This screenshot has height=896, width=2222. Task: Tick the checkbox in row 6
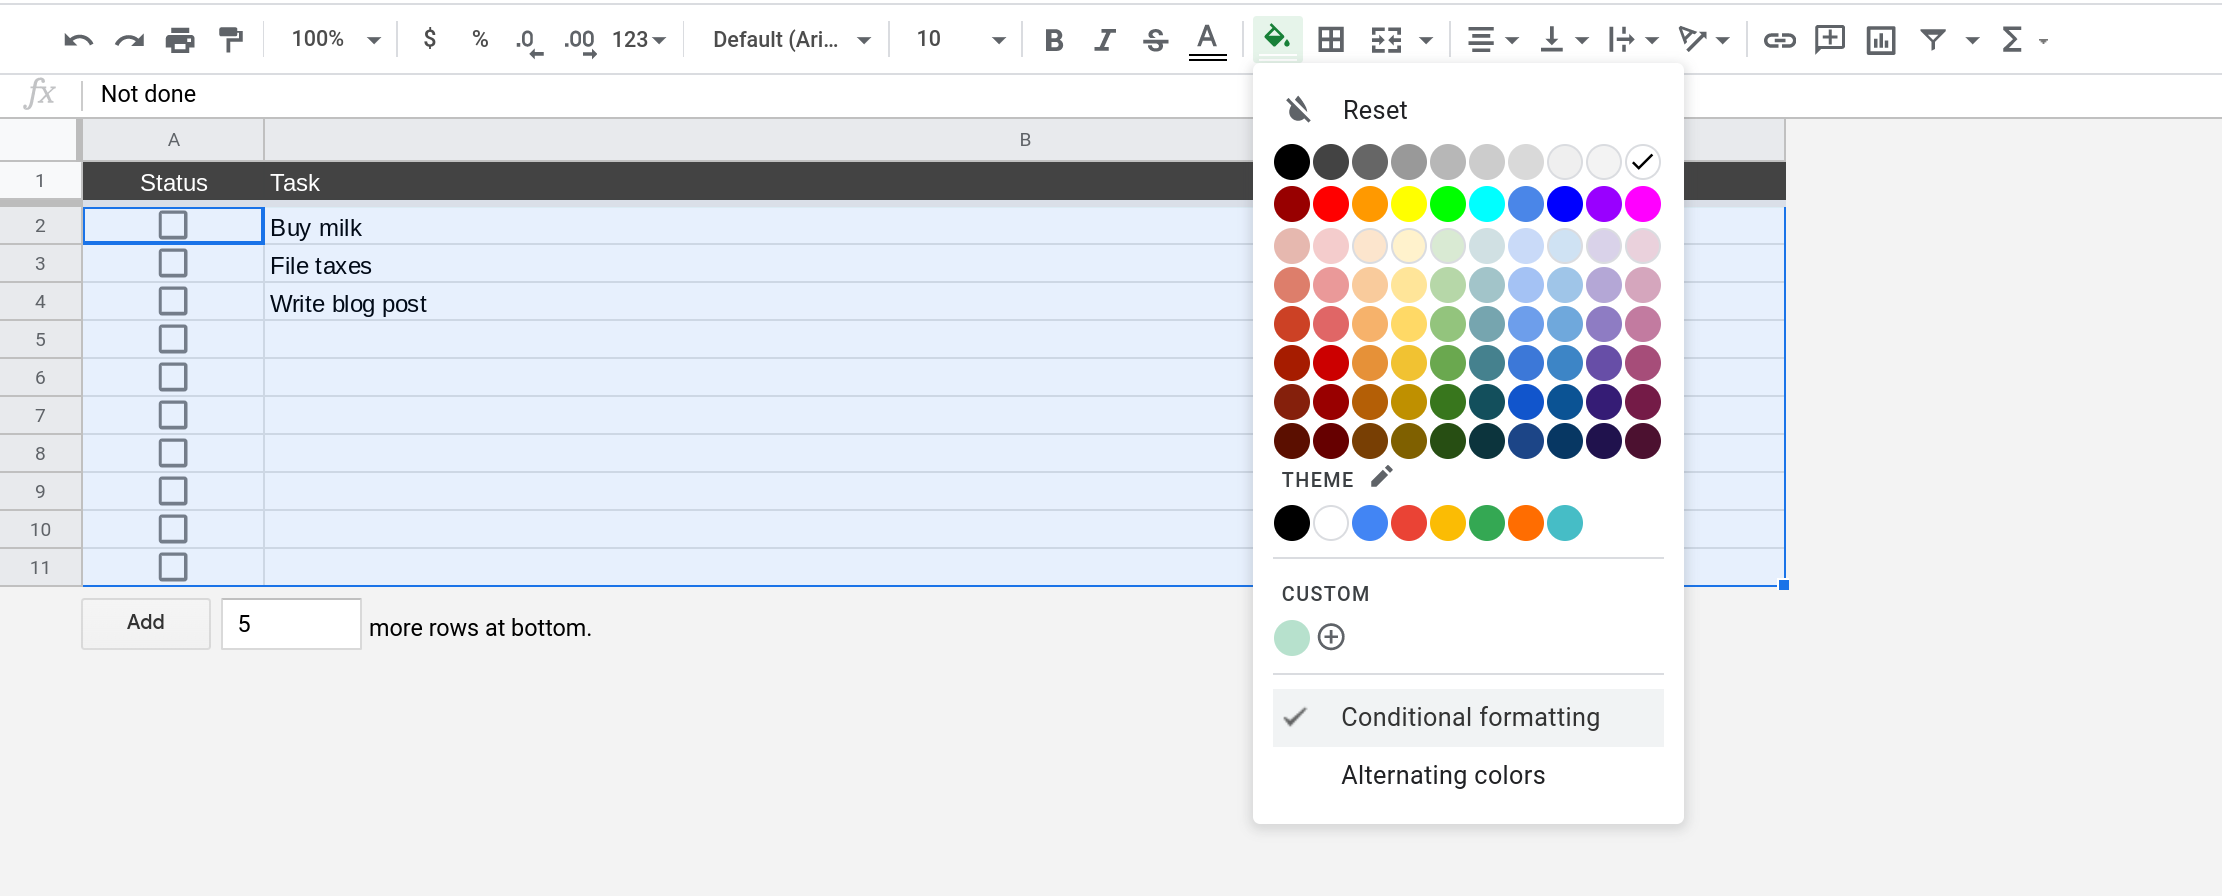click(173, 377)
